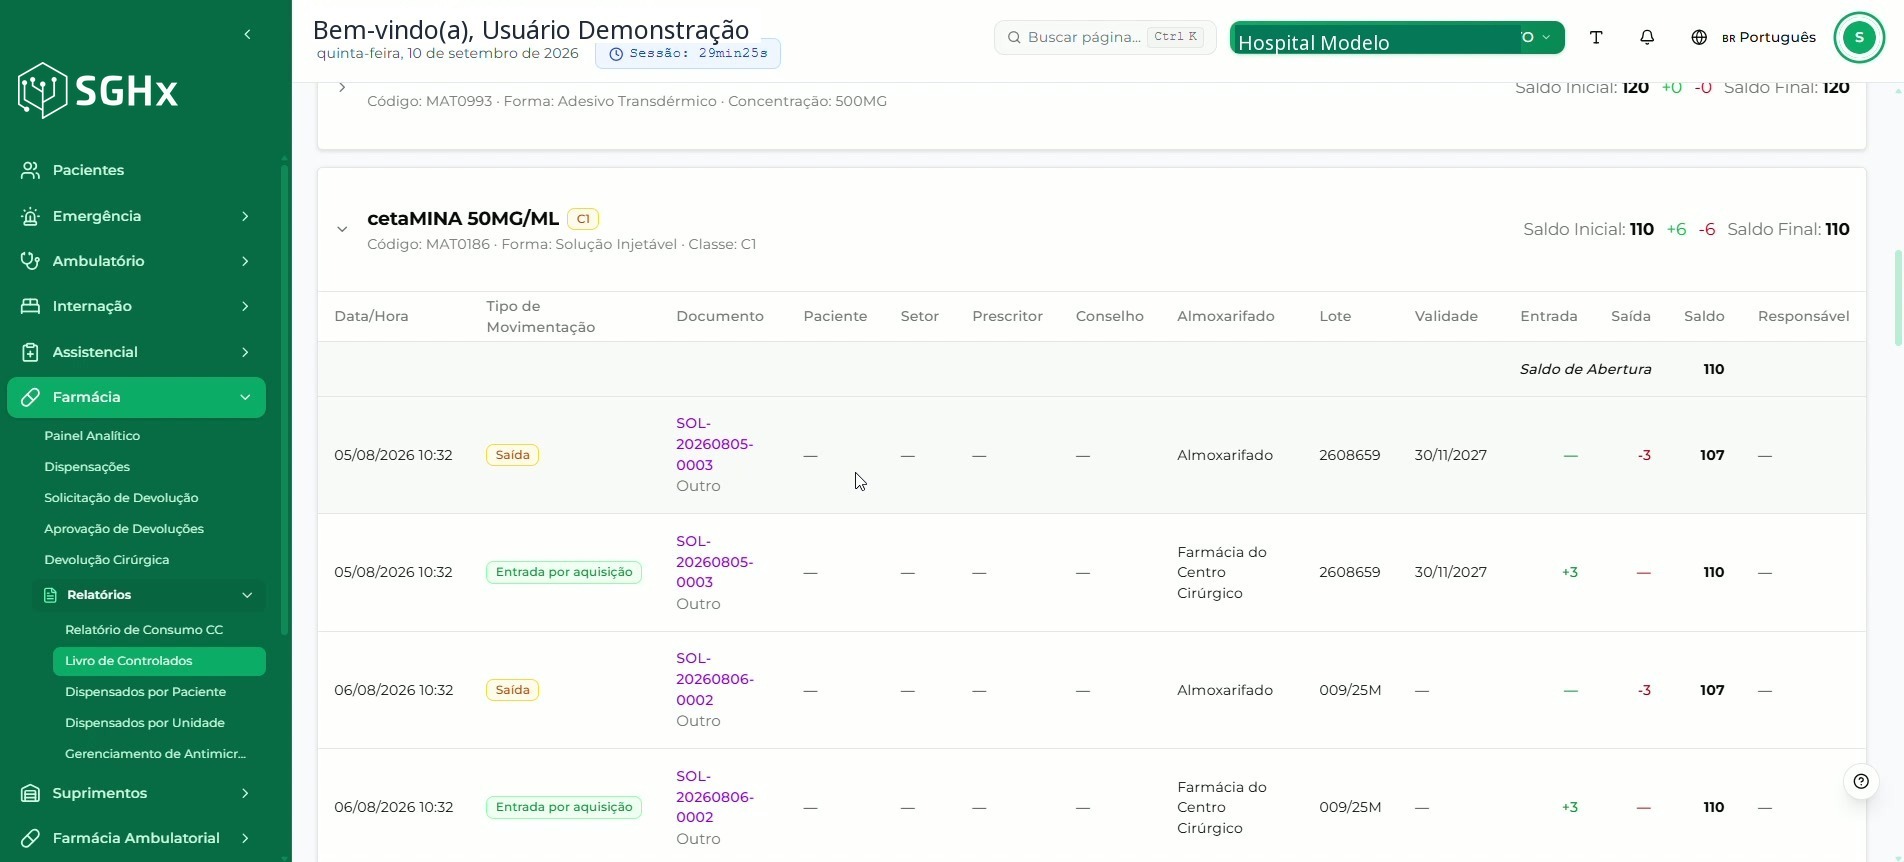The image size is (1904, 862).
Task: Open Dispensados por Unidade report
Action: pyautogui.click(x=145, y=723)
